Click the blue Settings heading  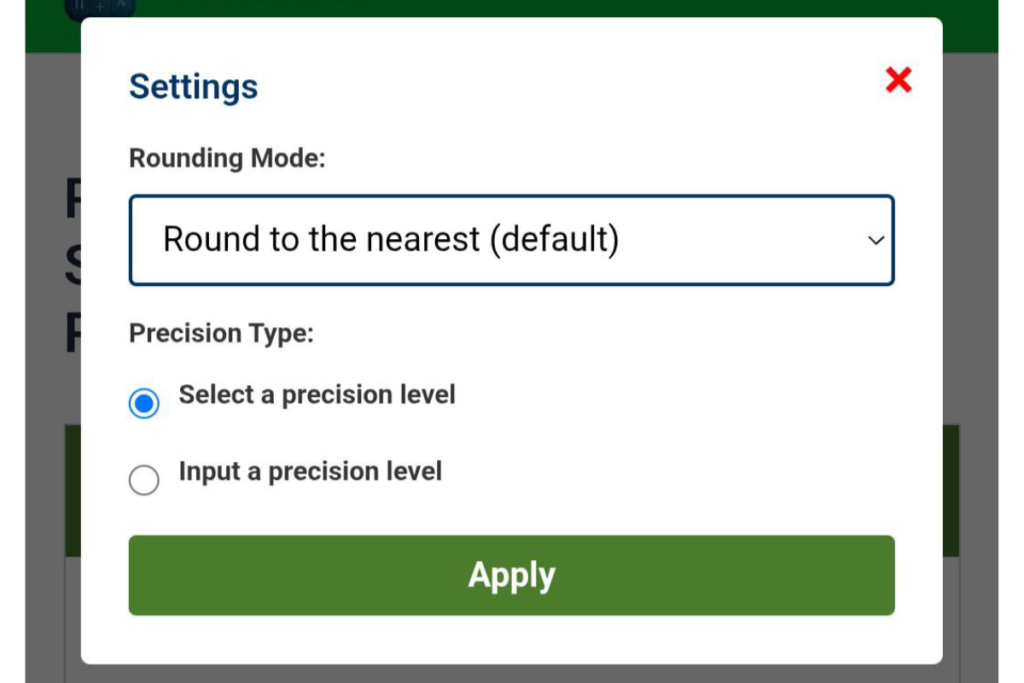pyautogui.click(x=192, y=88)
